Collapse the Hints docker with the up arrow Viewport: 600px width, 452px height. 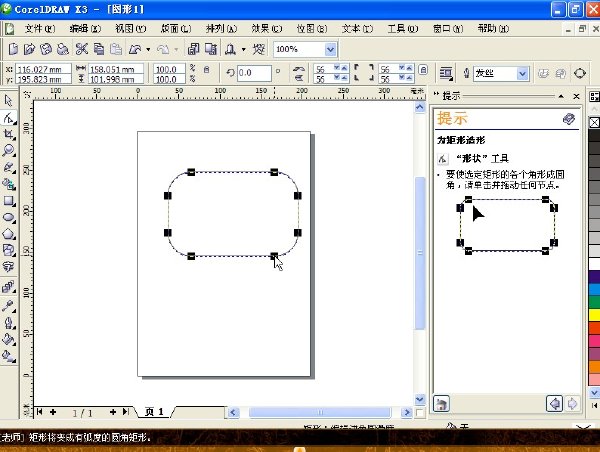point(561,96)
